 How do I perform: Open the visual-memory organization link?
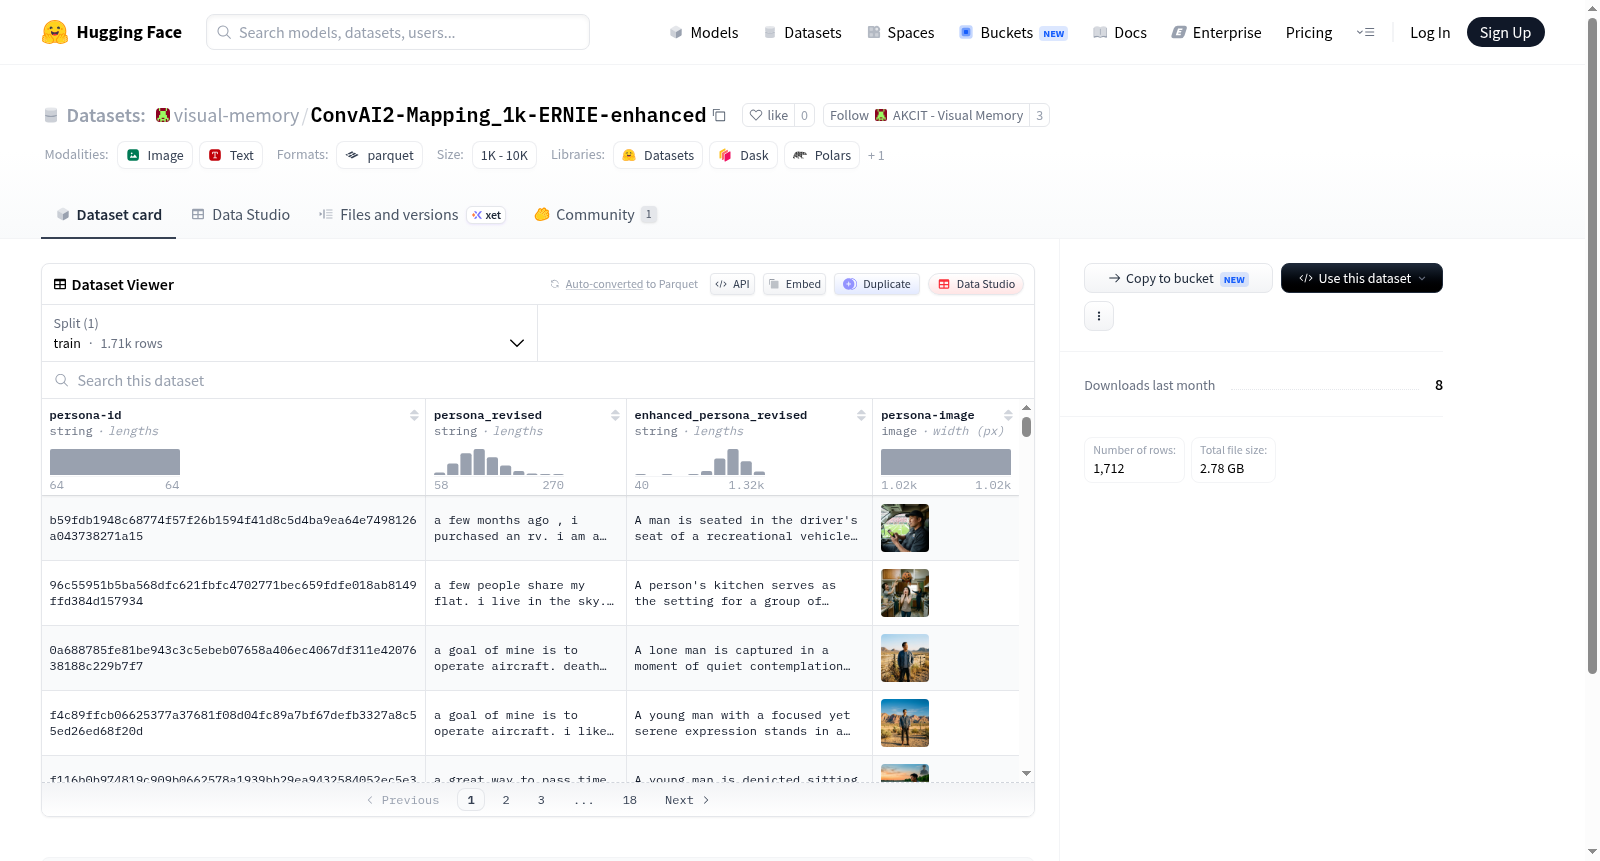click(x=236, y=115)
